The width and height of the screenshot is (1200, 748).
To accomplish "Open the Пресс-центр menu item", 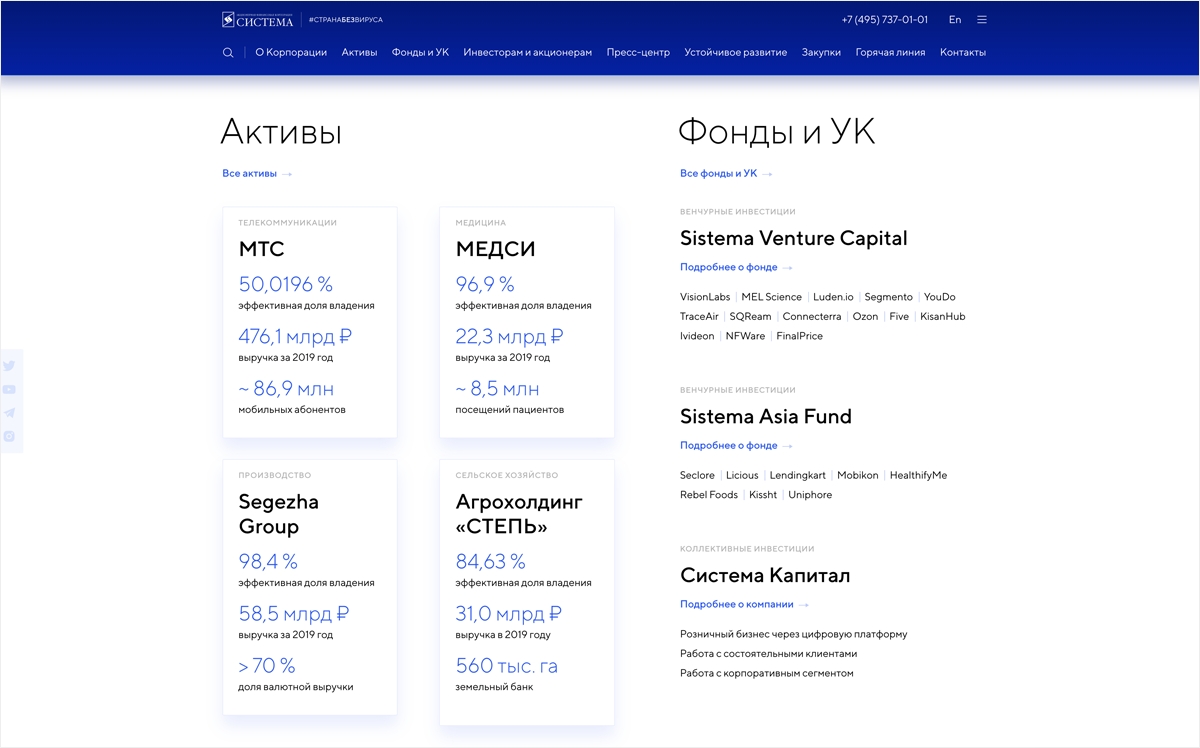I will (x=638, y=52).
